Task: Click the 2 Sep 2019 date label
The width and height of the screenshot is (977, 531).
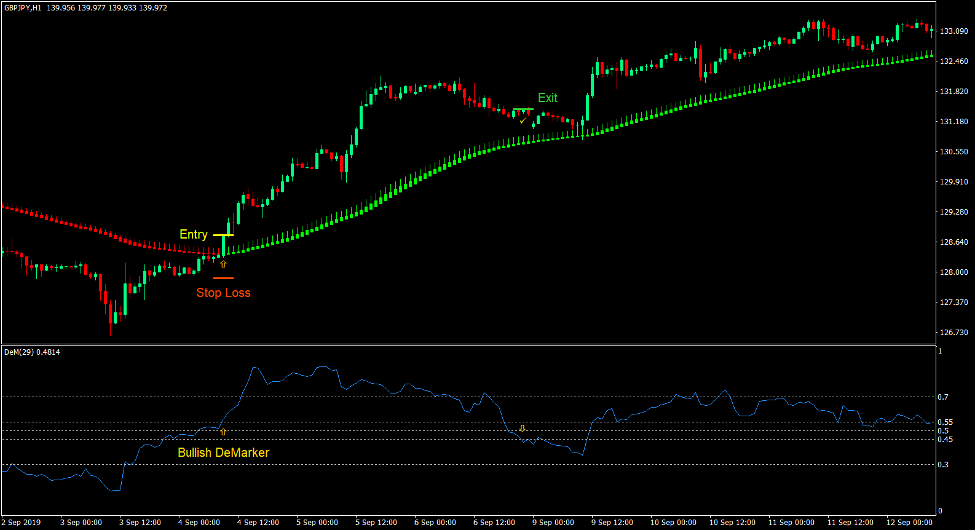Action: click(21, 522)
